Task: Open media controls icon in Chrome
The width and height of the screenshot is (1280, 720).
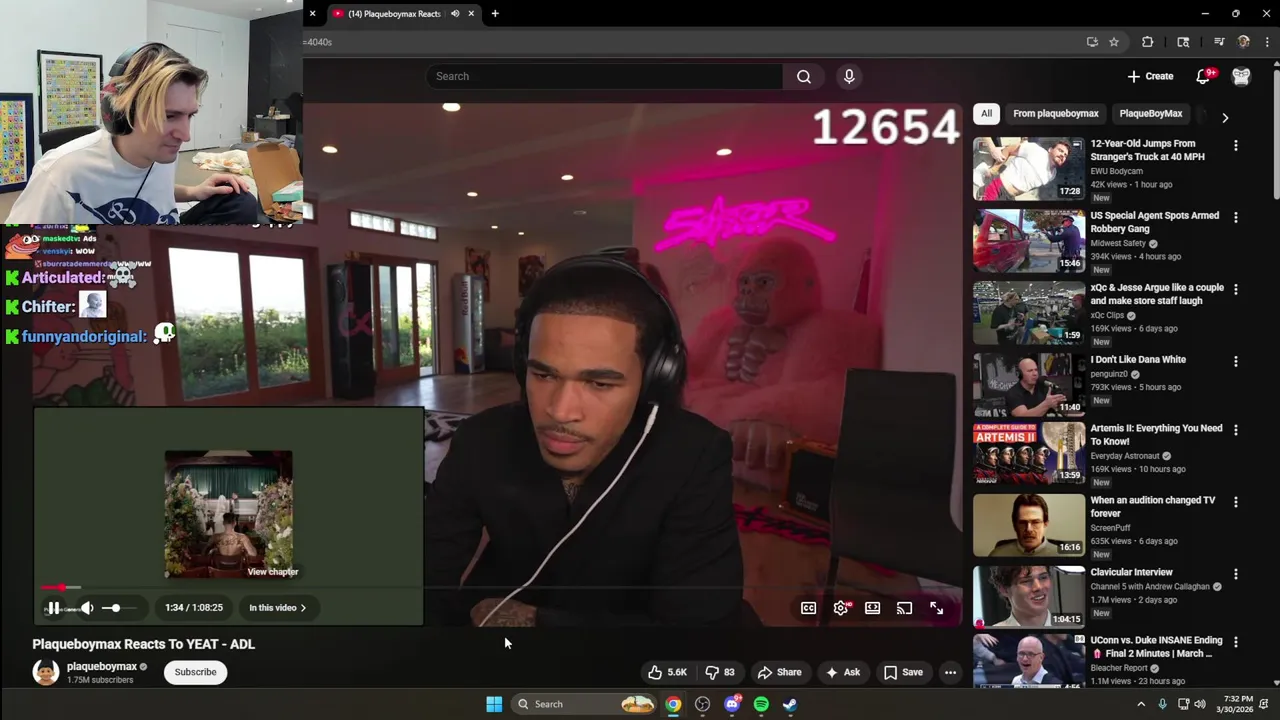Action: tap(1219, 42)
